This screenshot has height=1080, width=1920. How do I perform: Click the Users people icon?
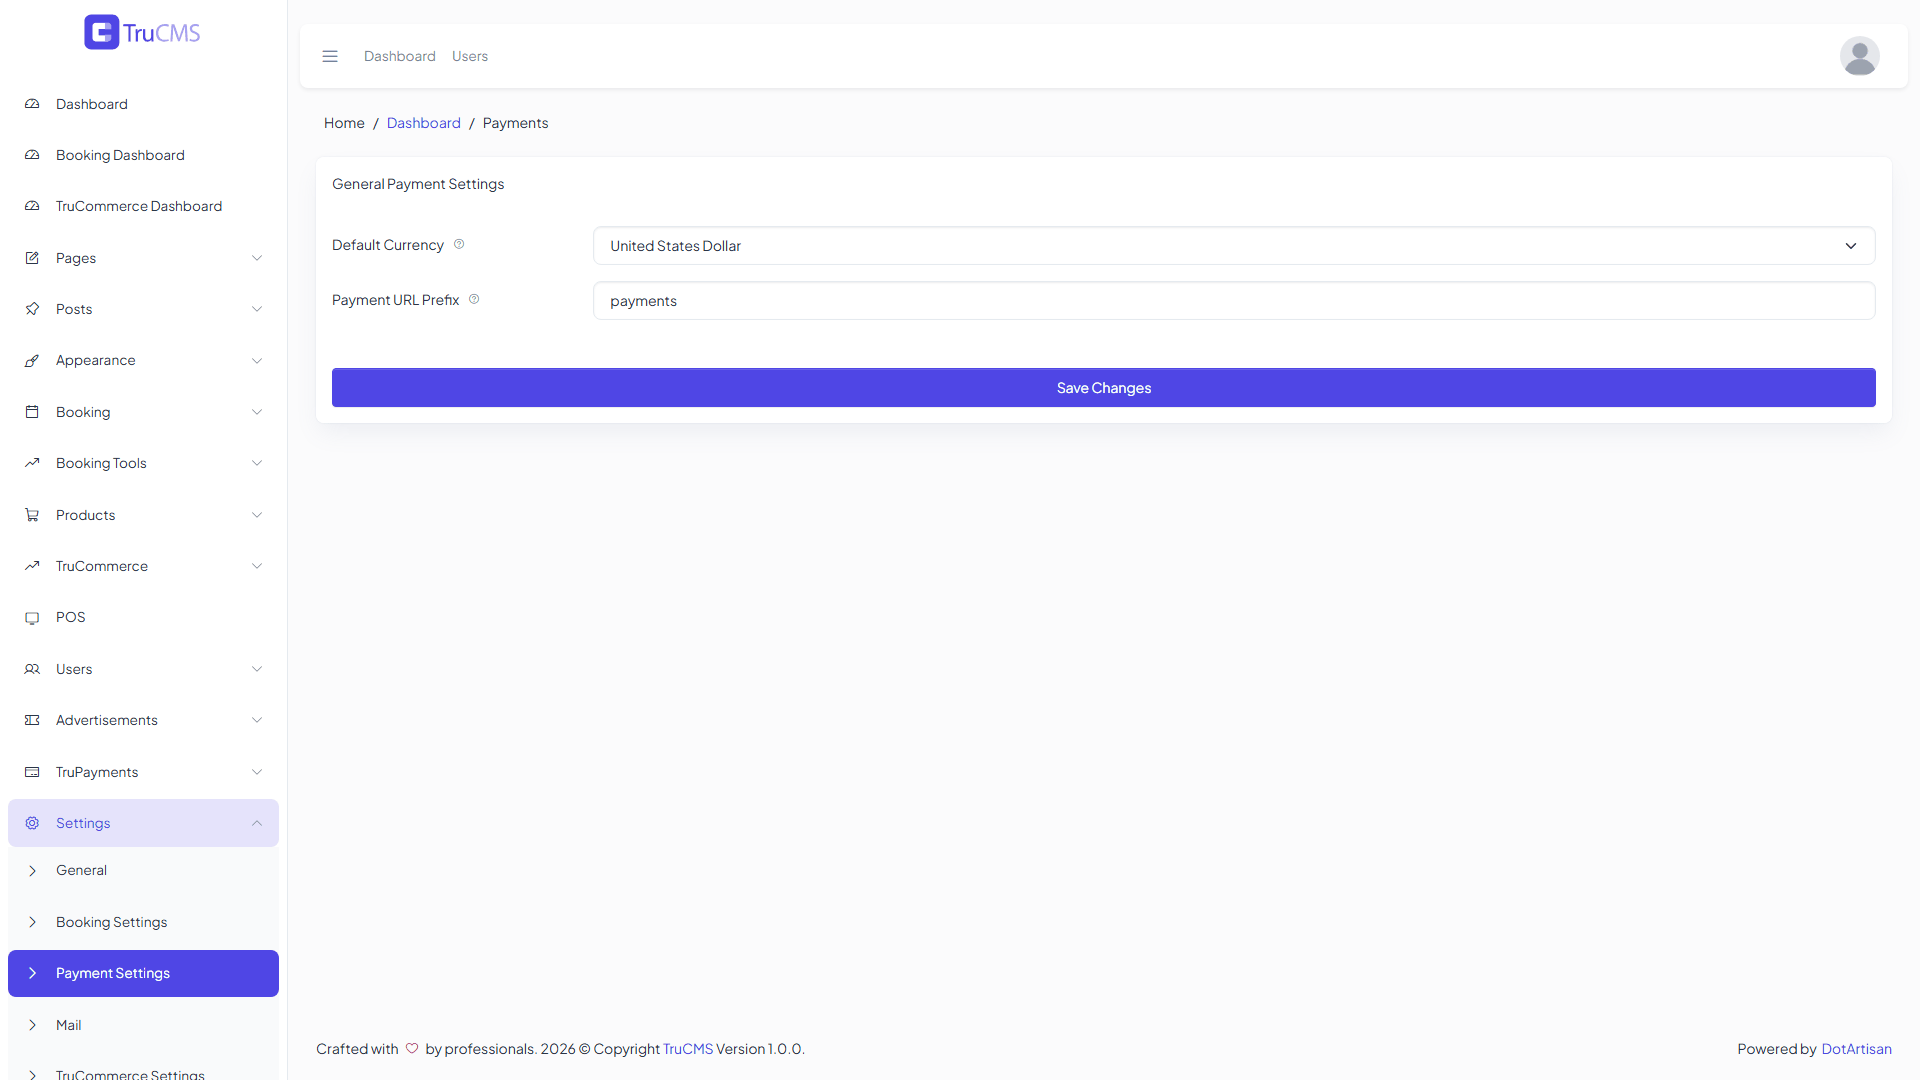click(x=32, y=669)
